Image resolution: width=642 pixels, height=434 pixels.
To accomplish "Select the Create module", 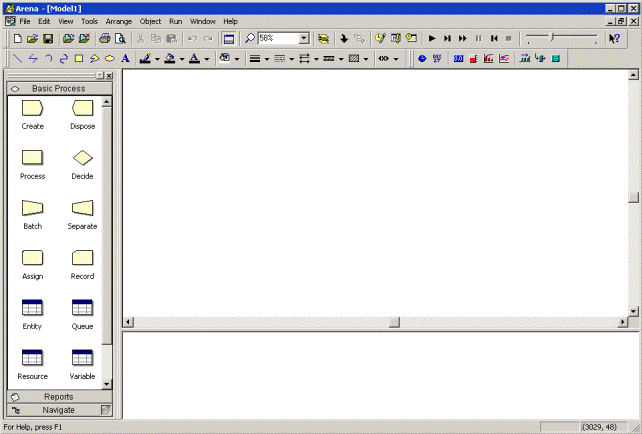I will coord(32,115).
